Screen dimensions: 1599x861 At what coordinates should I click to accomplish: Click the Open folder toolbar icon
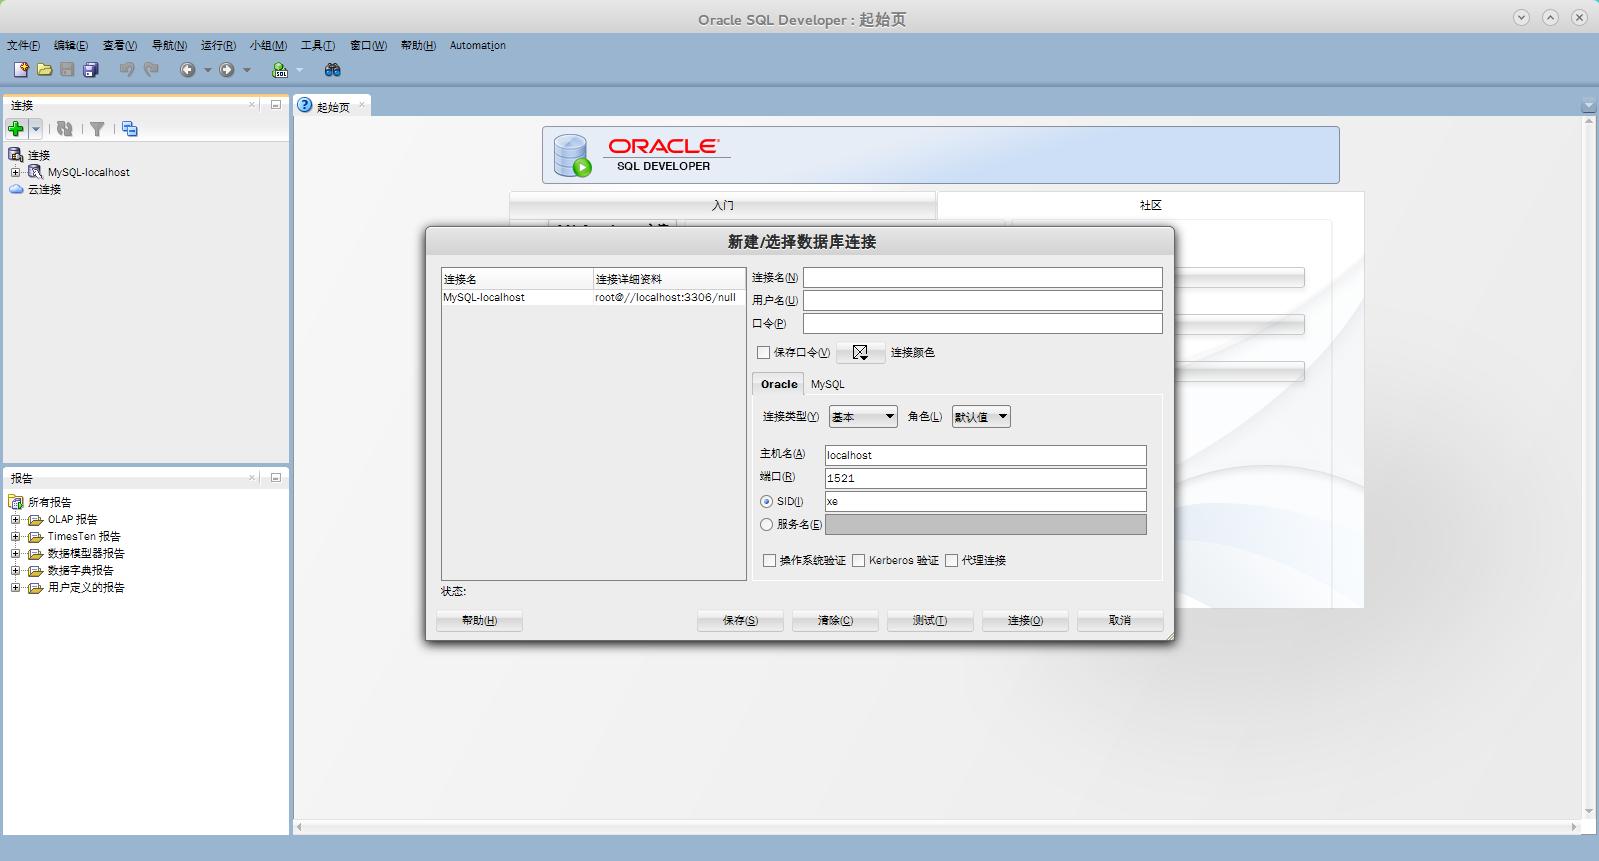click(44, 69)
